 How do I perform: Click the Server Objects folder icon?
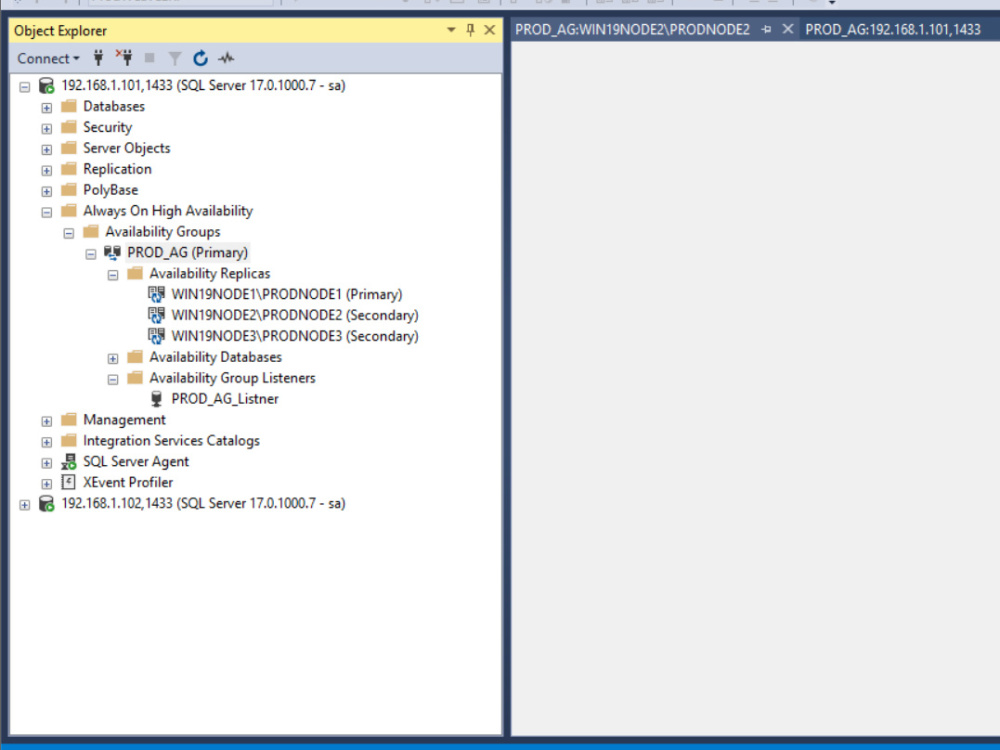(69, 148)
